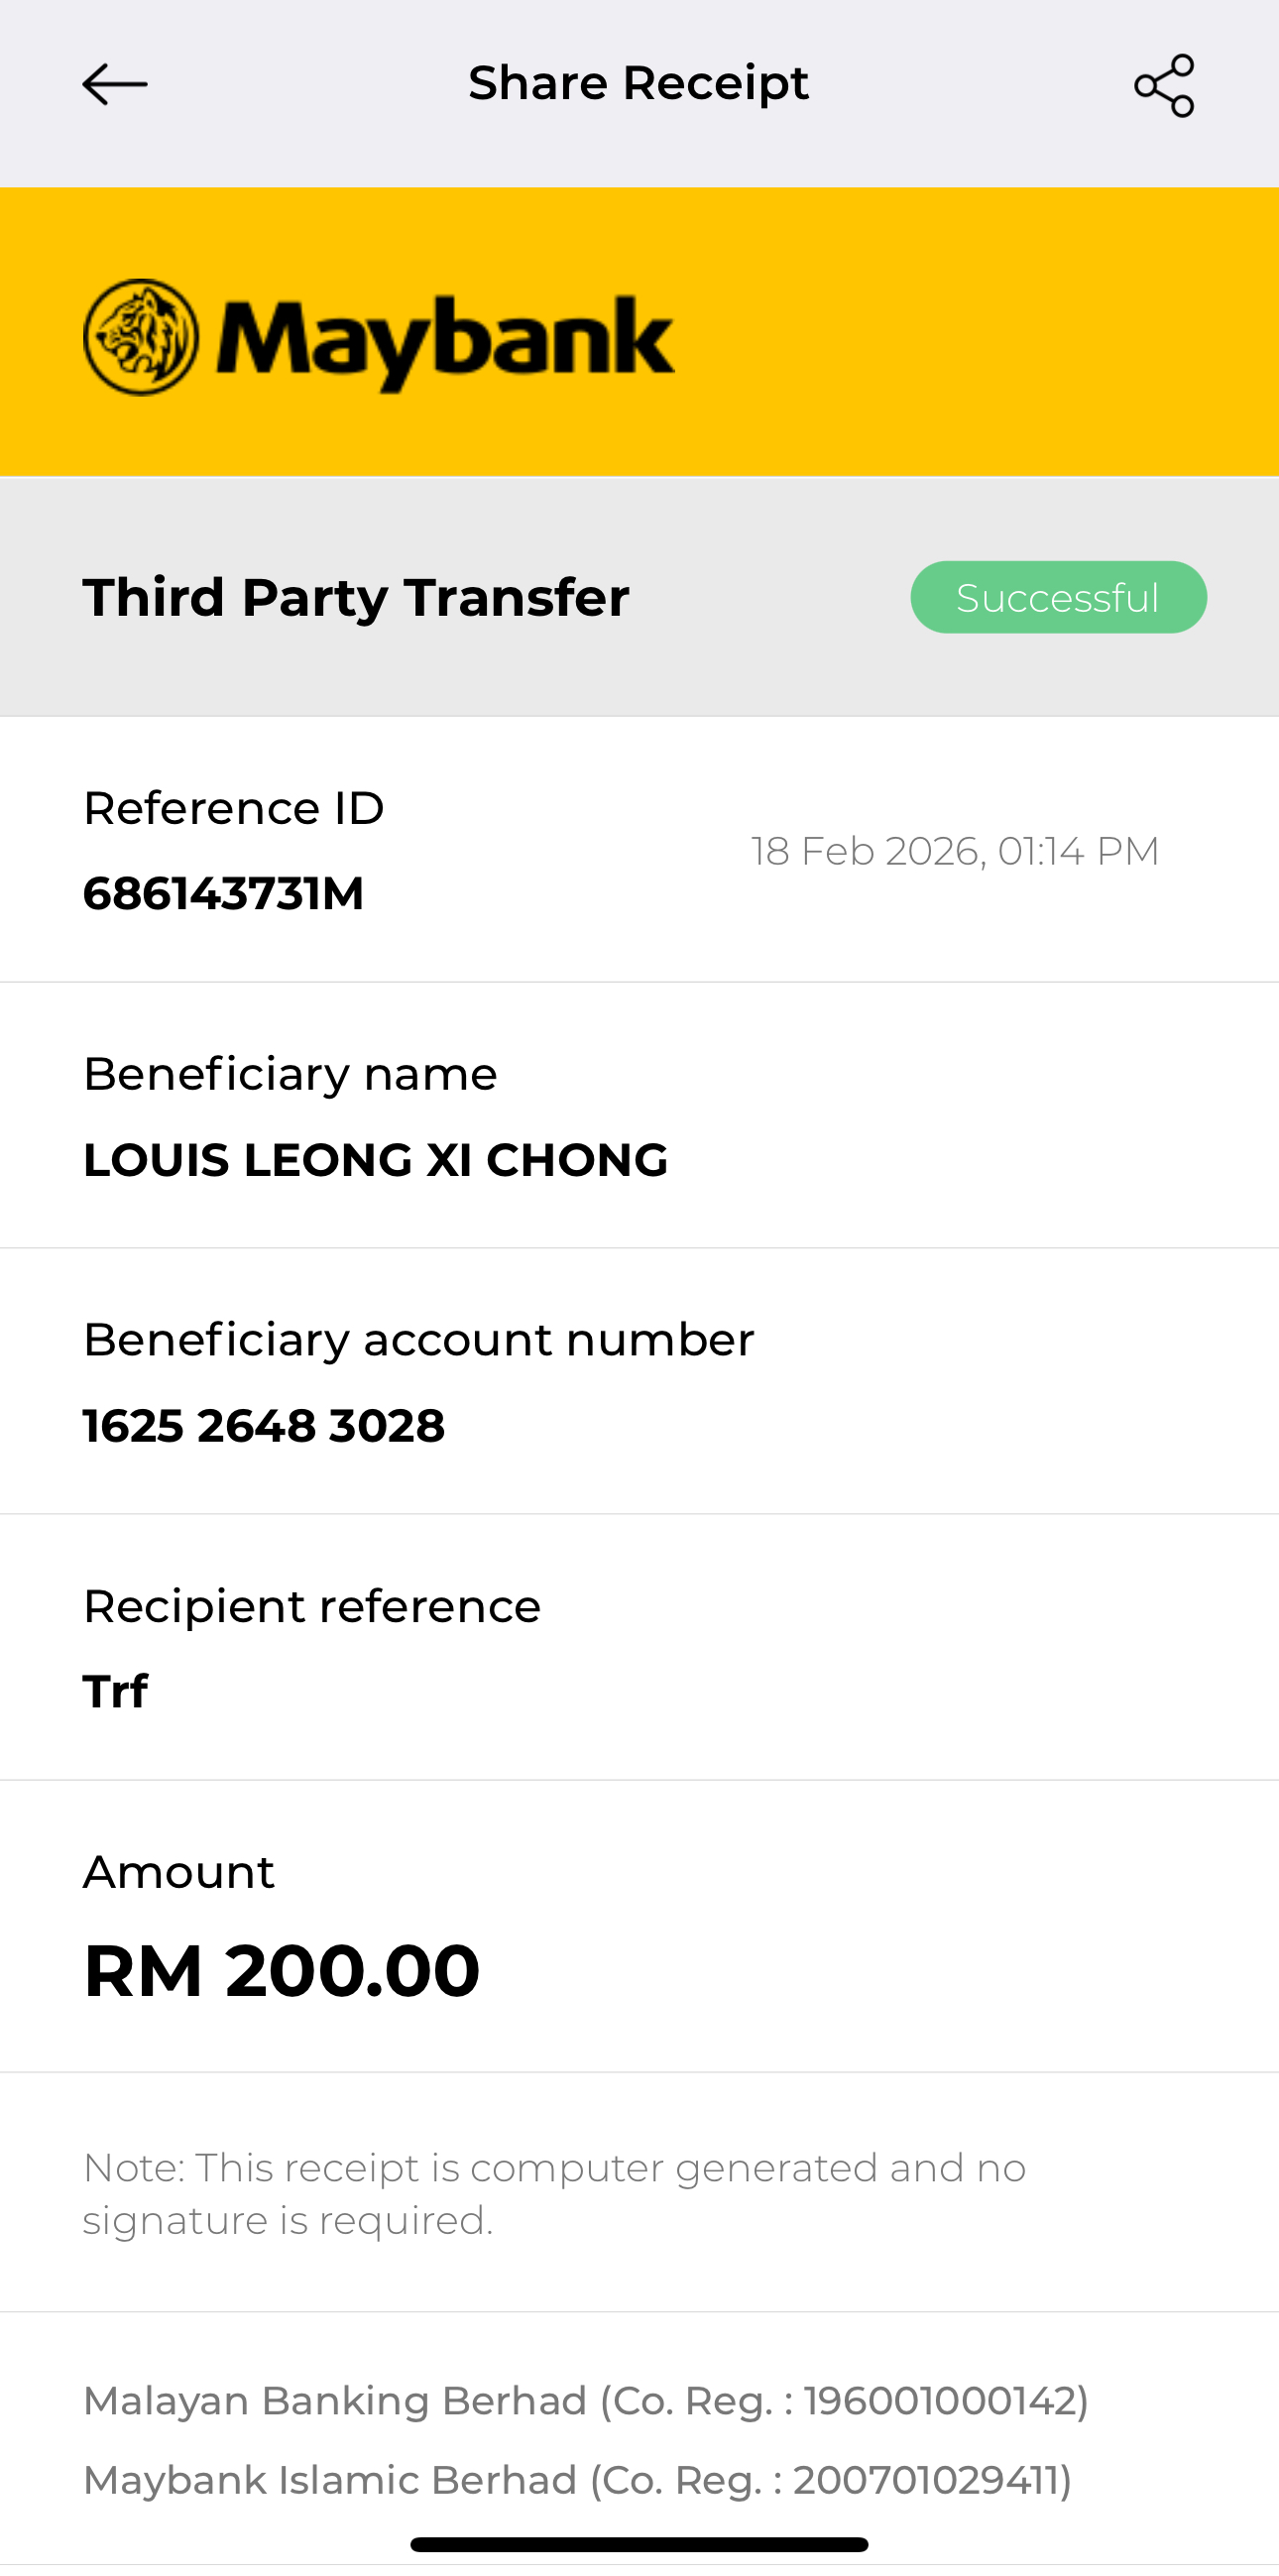This screenshot has width=1279, height=2576.
Task: Select beneficiary name LOUIS LEONG XI CHONG
Action: 375,1160
